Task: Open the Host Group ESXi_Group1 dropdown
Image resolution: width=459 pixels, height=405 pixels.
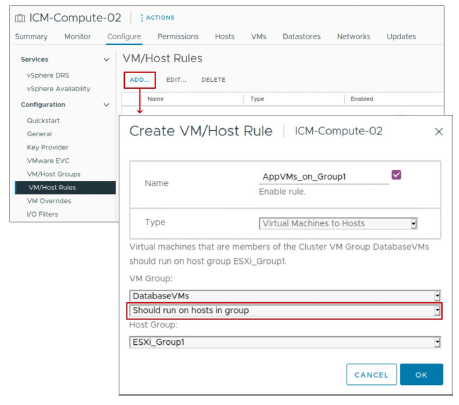Action: click(x=285, y=342)
